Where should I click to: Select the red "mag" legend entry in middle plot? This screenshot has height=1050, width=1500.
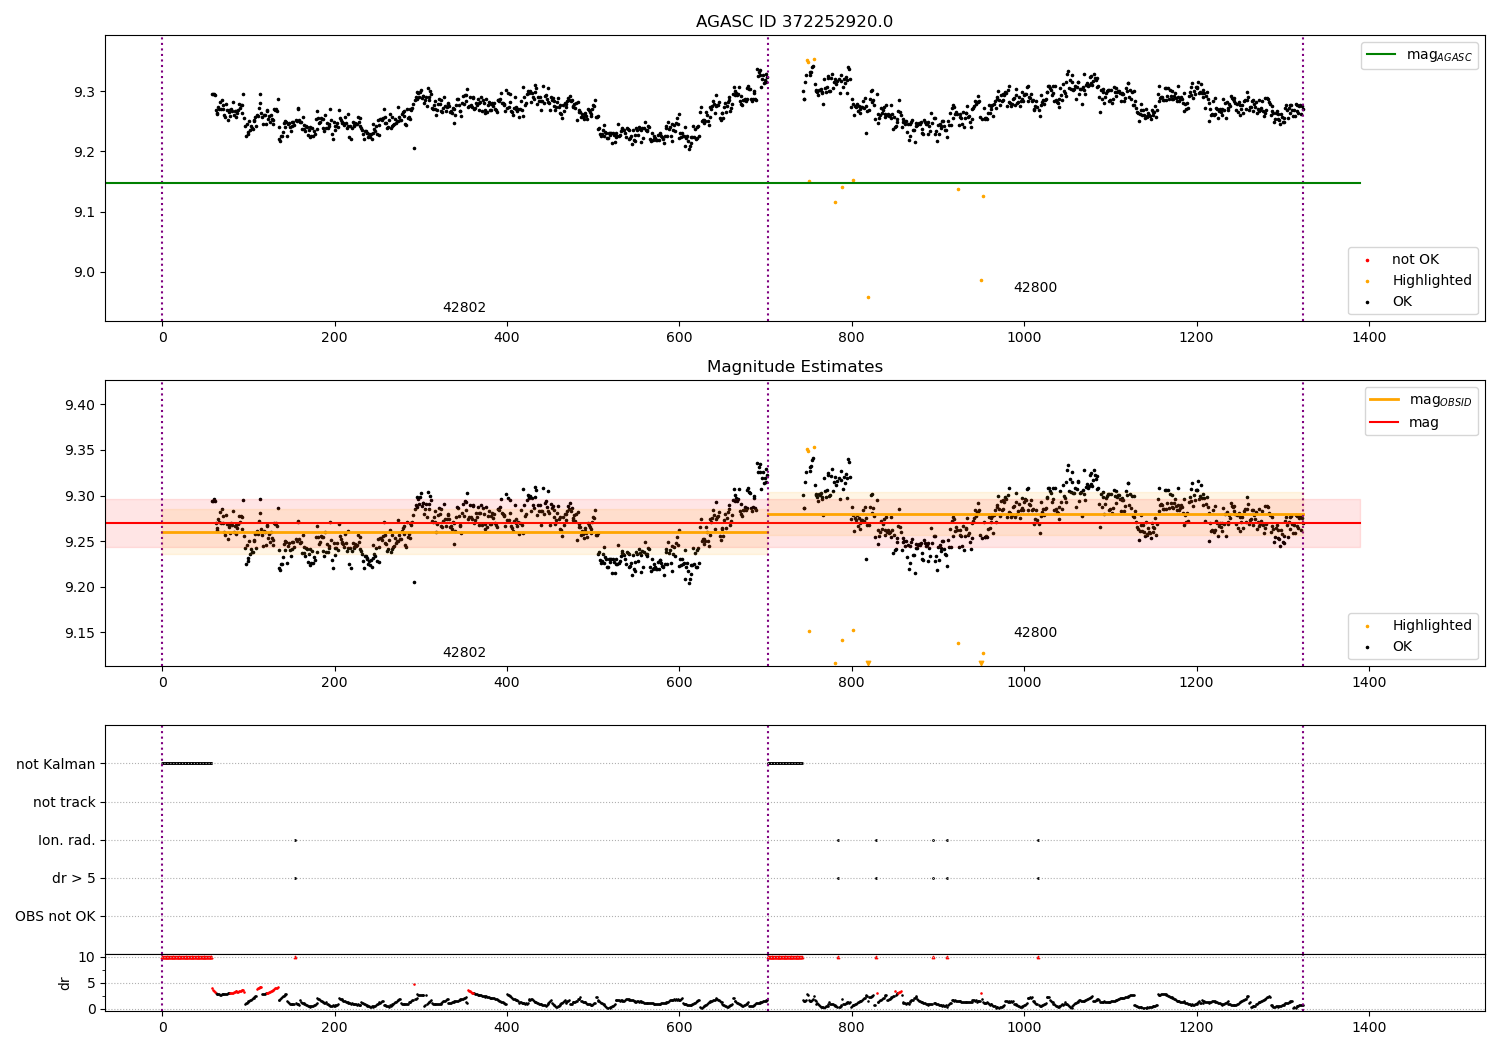1405,423
